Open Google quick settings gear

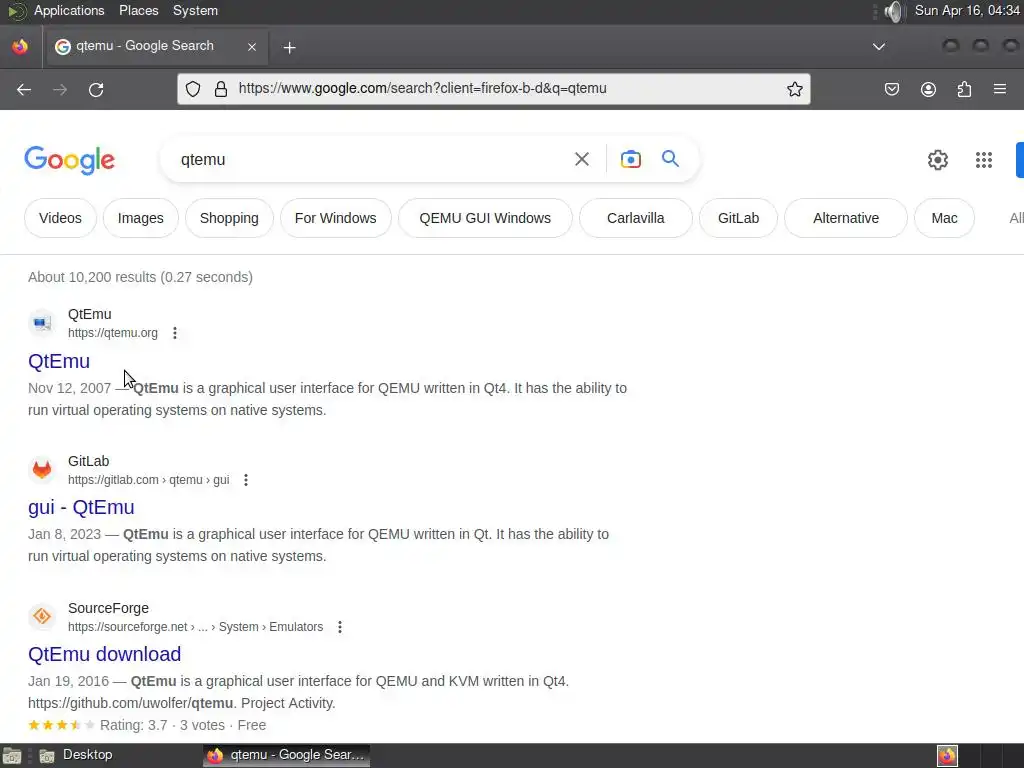click(938, 159)
